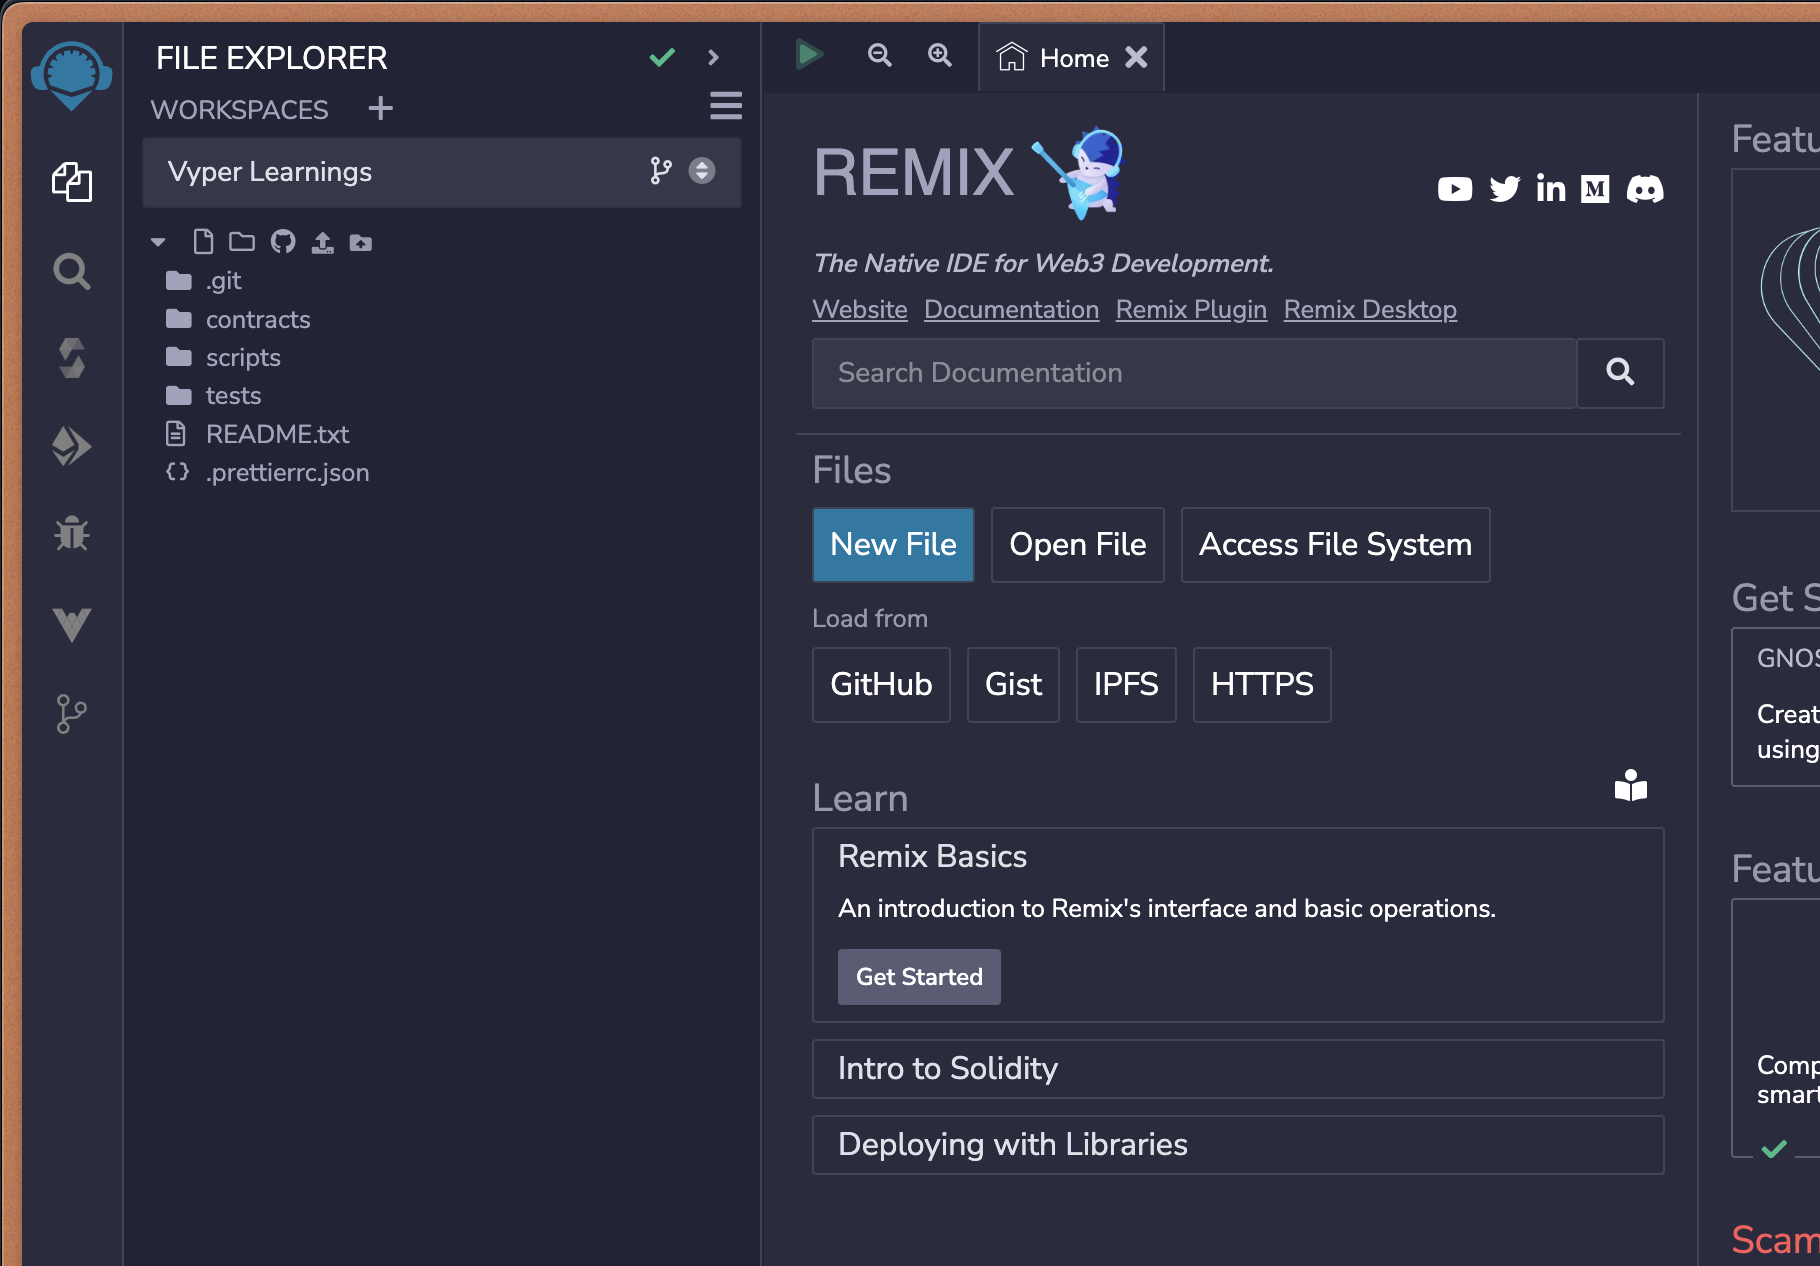Click upload file icon in explorer toolbar

click(x=322, y=242)
